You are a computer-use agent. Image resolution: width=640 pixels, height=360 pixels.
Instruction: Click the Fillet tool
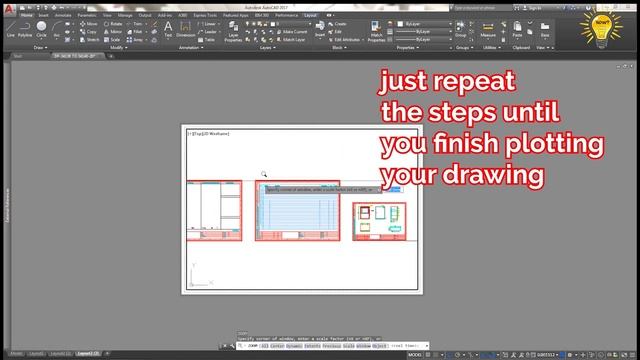click(x=135, y=32)
